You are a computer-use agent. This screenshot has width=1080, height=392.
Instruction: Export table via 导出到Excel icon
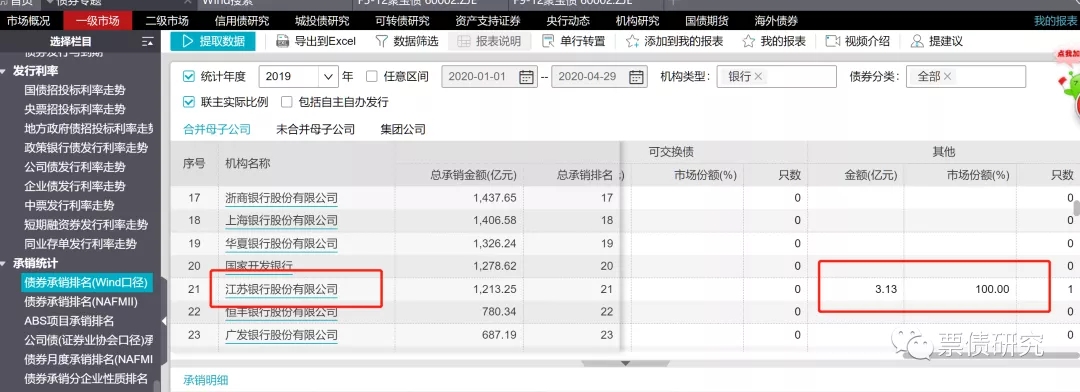(x=282, y=41)
